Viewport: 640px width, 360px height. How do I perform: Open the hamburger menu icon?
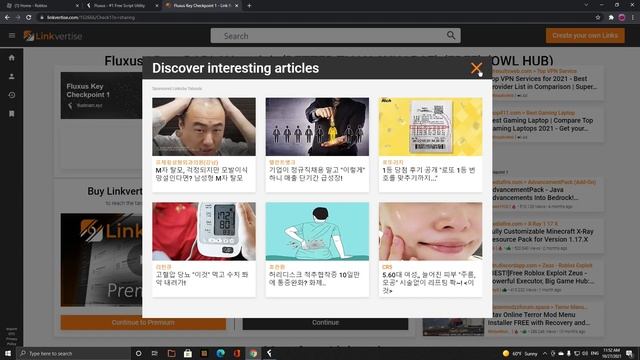pos(12,36)
